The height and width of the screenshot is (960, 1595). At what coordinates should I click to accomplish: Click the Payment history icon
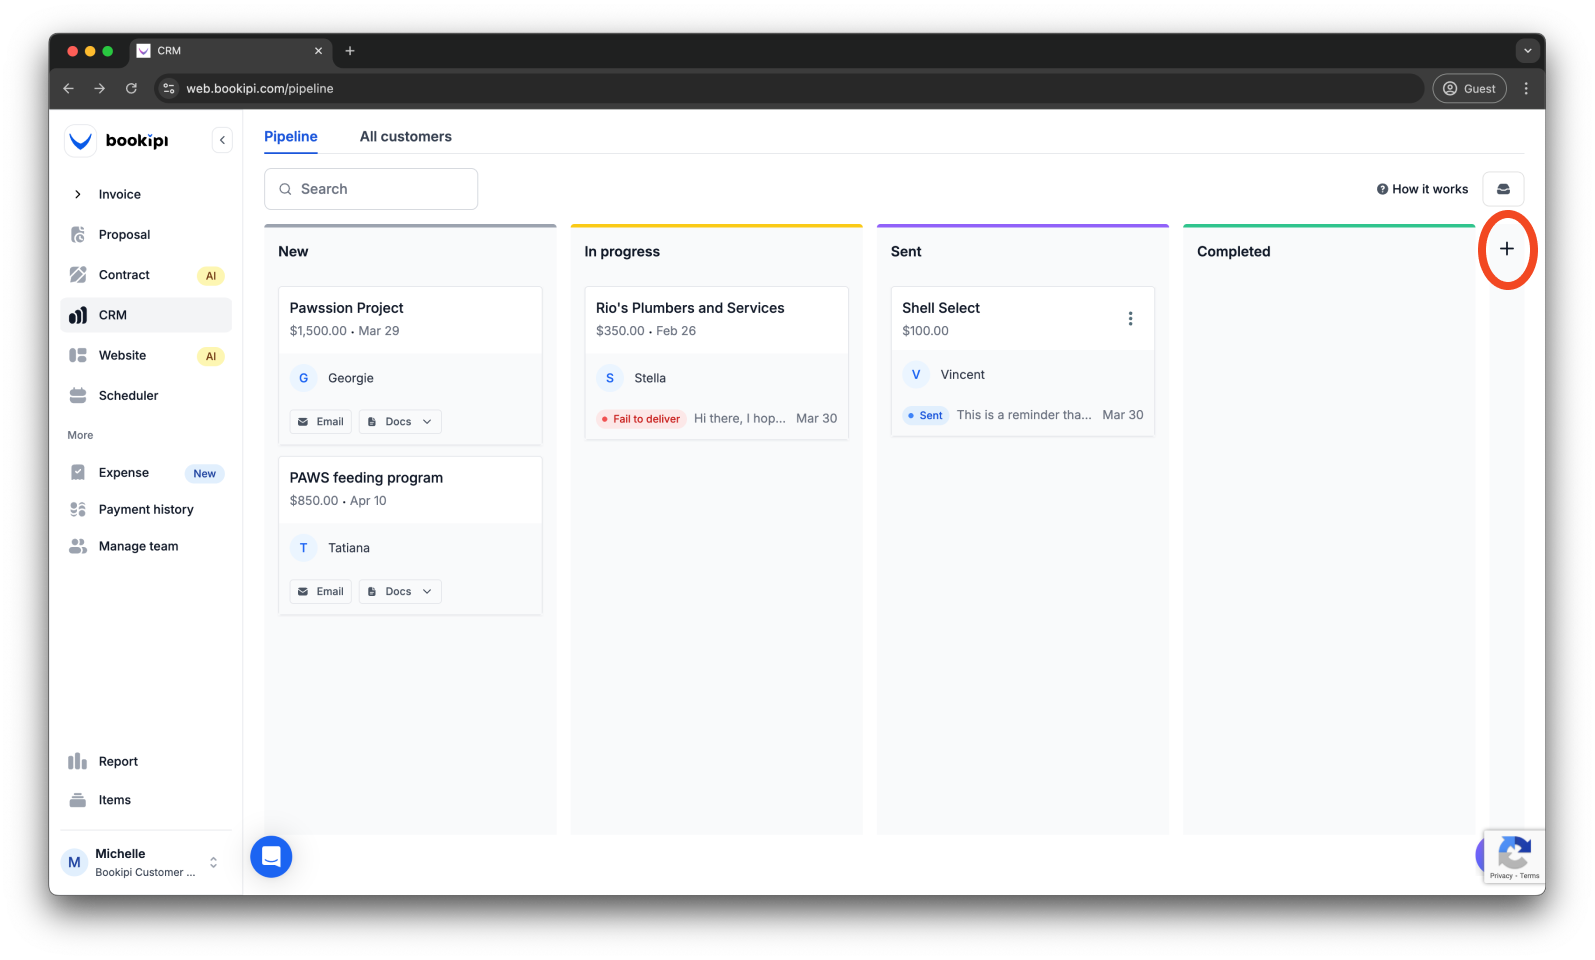[78, 510]
